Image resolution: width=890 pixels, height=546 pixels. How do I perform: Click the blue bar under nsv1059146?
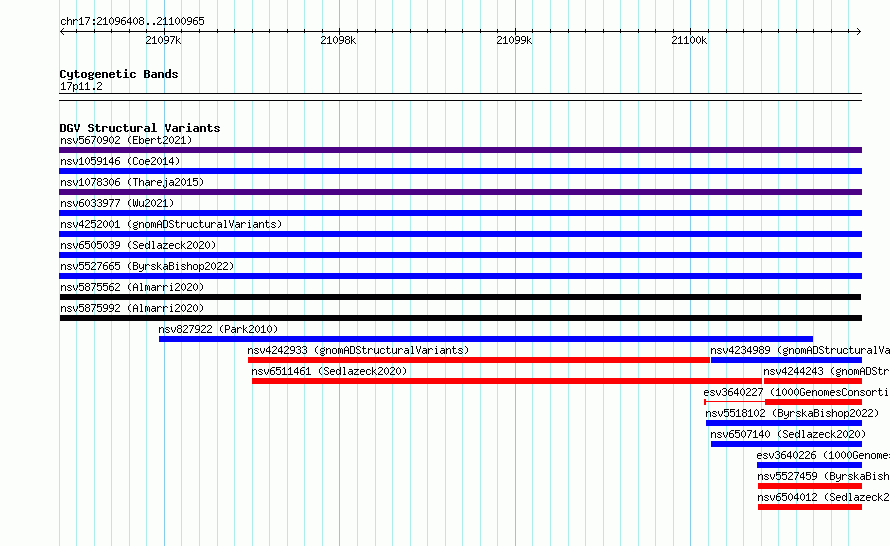pos(460,171)
